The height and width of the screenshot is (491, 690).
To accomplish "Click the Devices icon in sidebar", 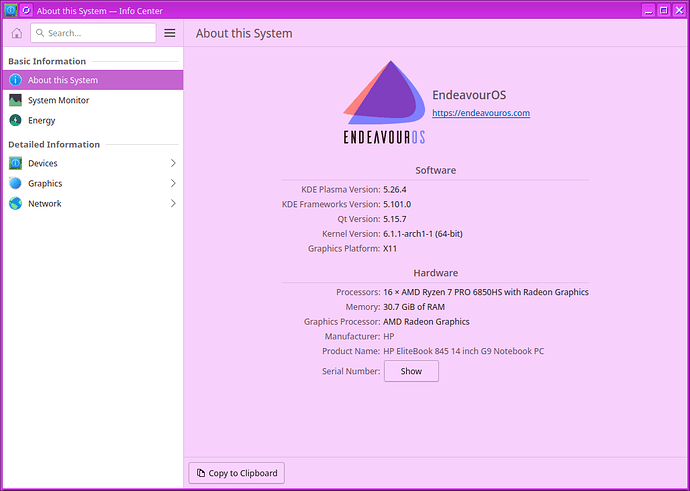I will click(15, 163).
